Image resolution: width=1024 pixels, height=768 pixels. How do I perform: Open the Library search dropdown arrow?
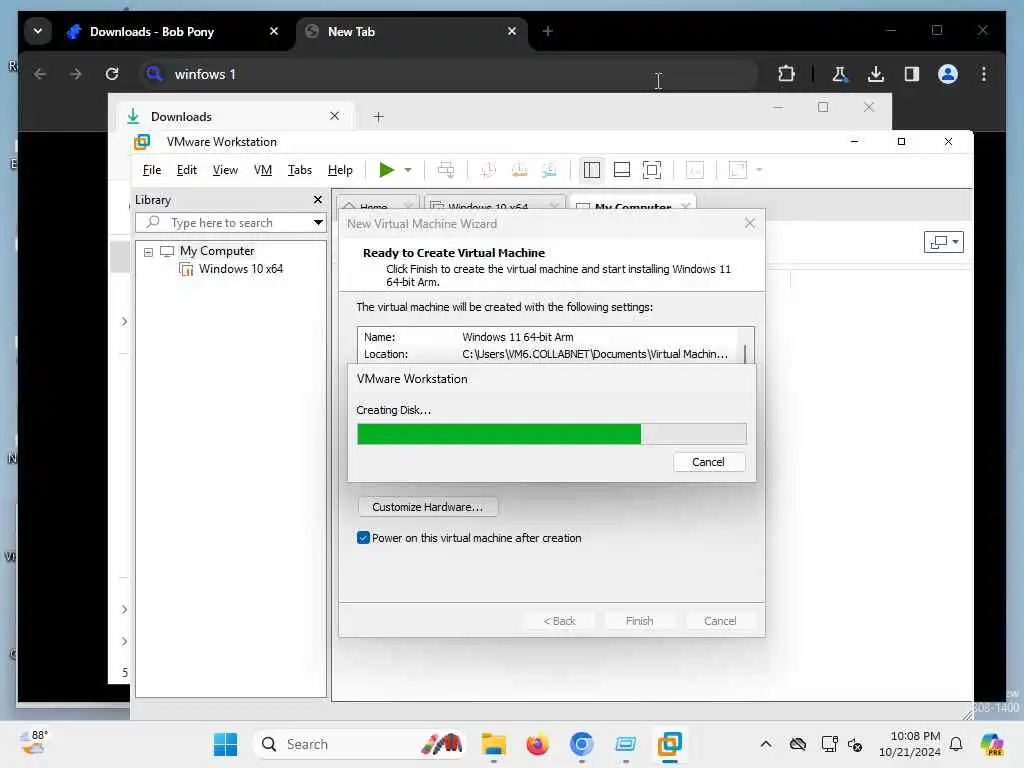pos(318,223)
